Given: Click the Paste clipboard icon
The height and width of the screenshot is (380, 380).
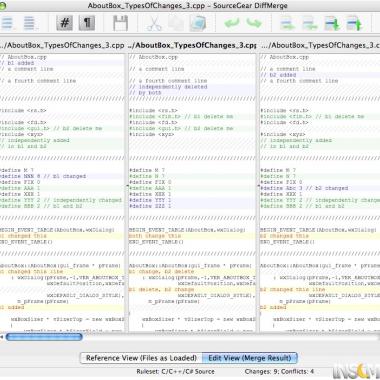Looking at the screenshot, I should pos(198,23).
